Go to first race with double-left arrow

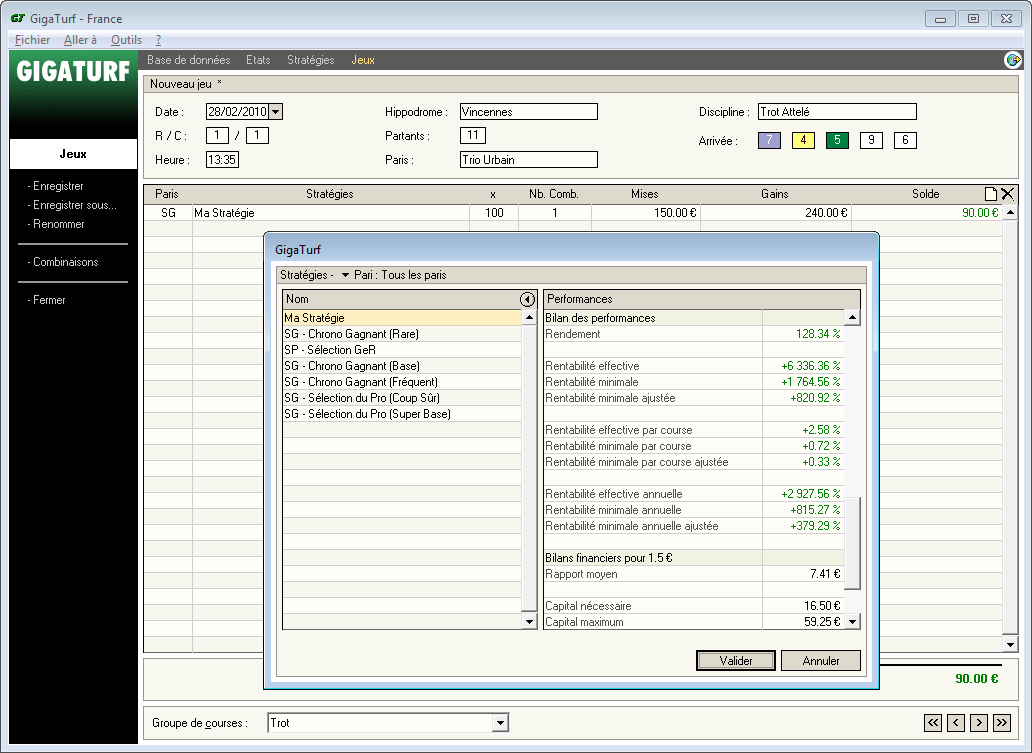click(x=933, y=723)
